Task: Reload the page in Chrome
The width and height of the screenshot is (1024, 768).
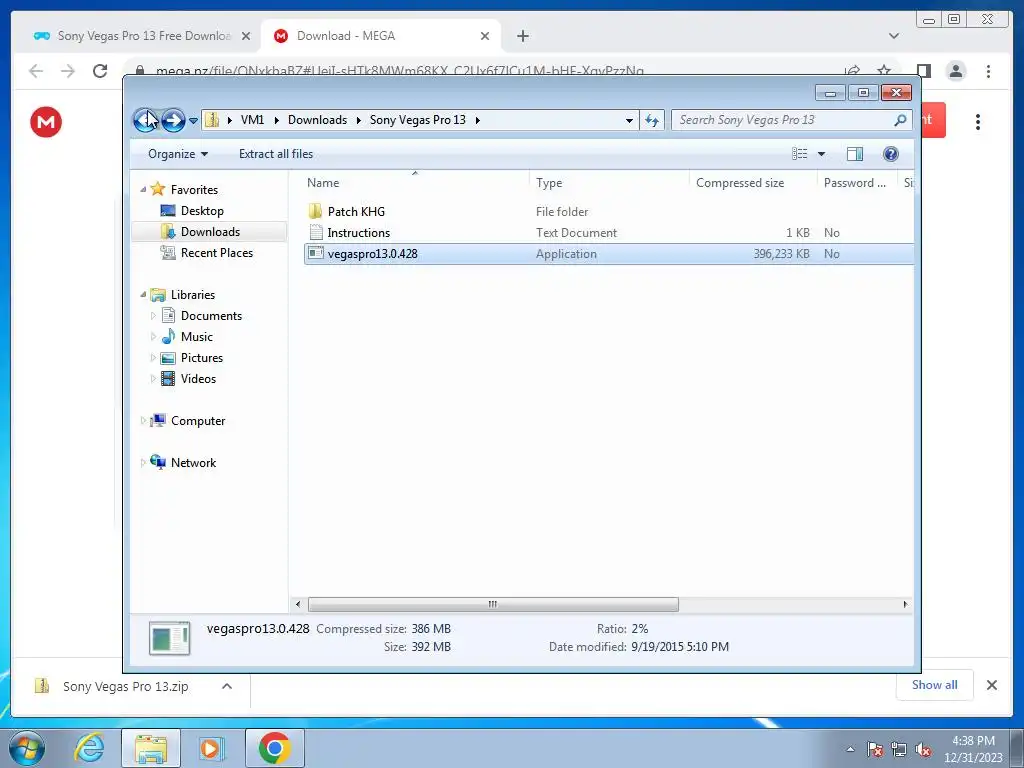Action: pyautogui.click(x=99, y=71)
